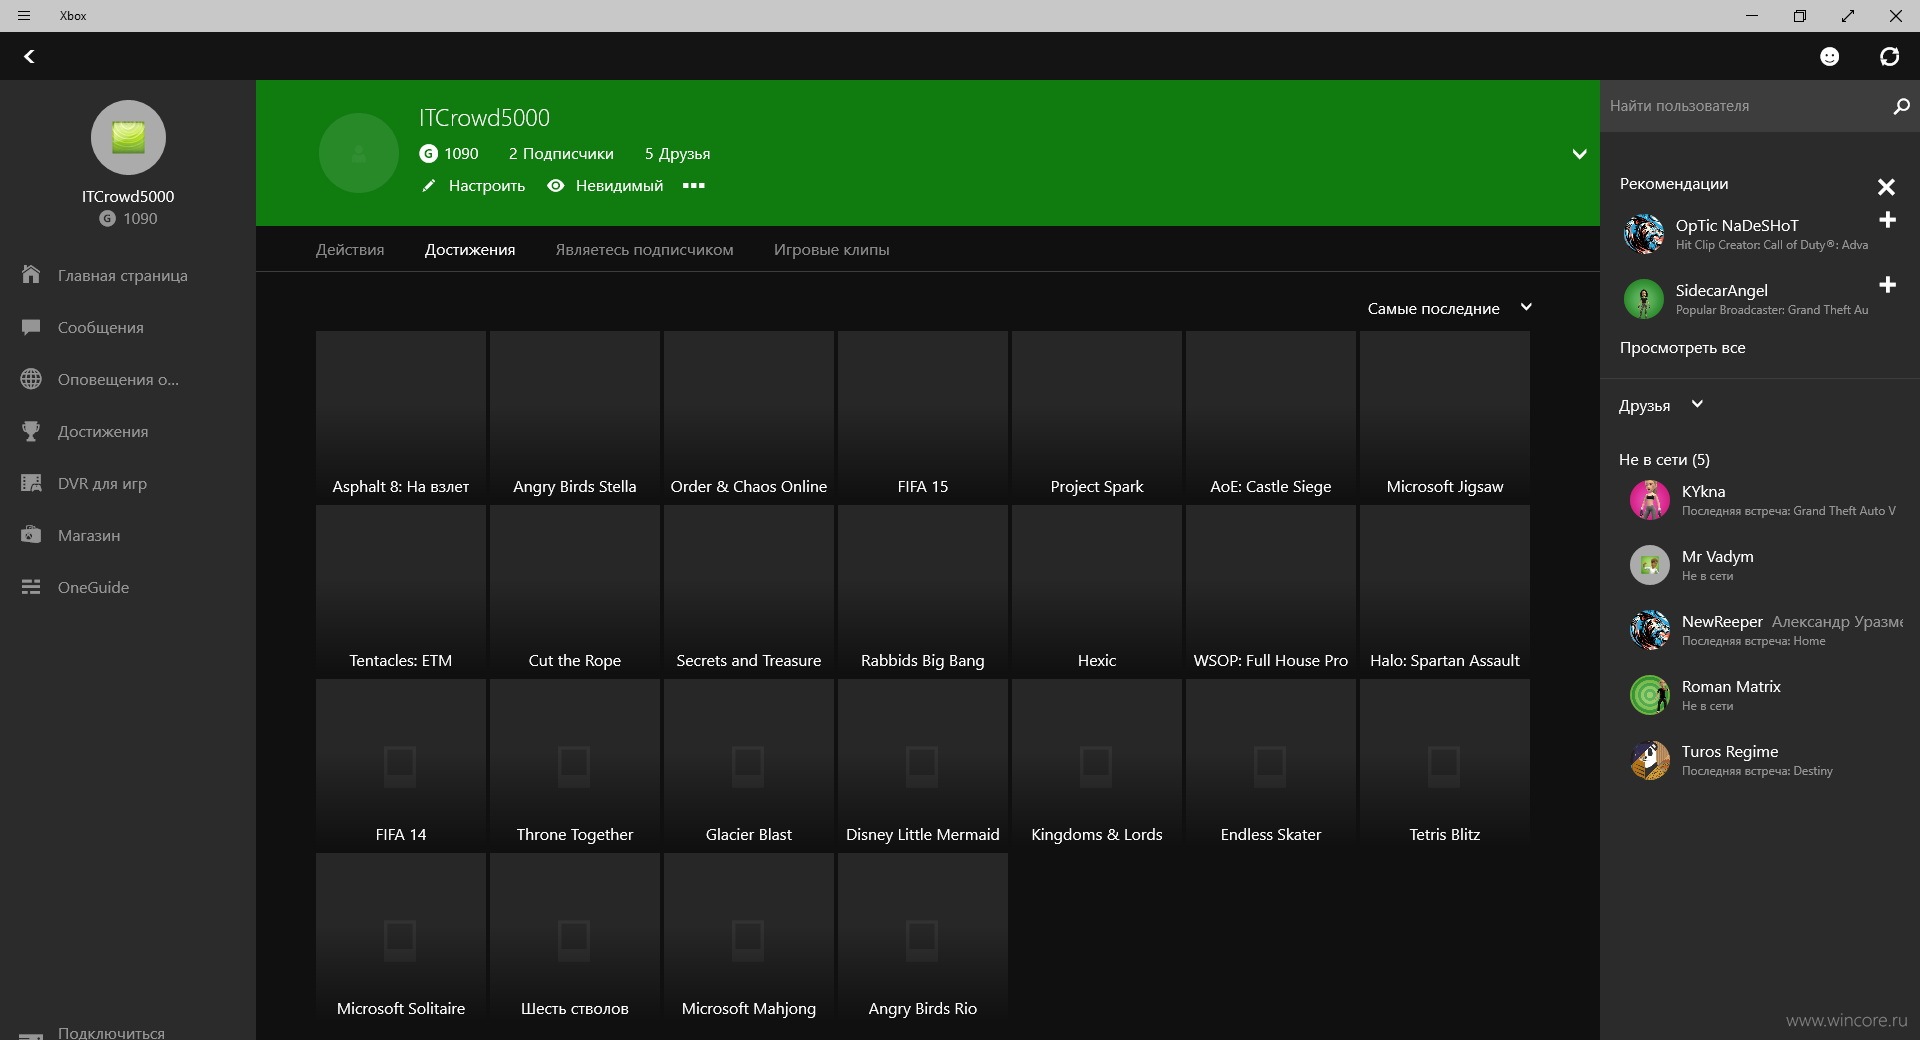Switch to Являетесь подписчиком tab

[x=645, y=250]
